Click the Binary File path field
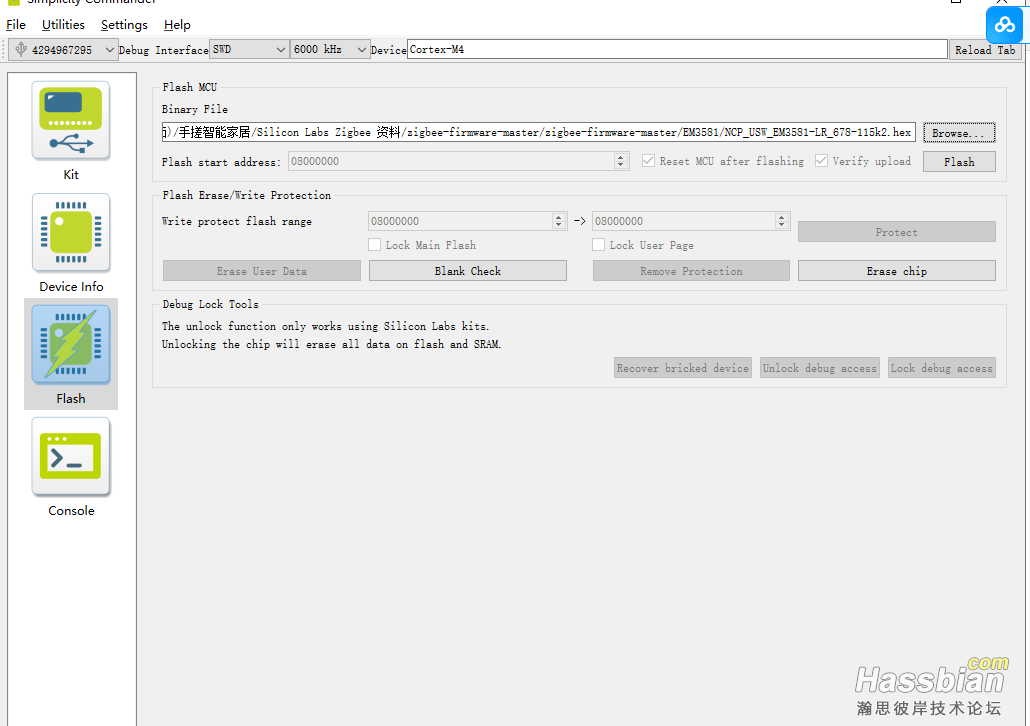The image size is (1030, 726). click(x=539, y=132)
